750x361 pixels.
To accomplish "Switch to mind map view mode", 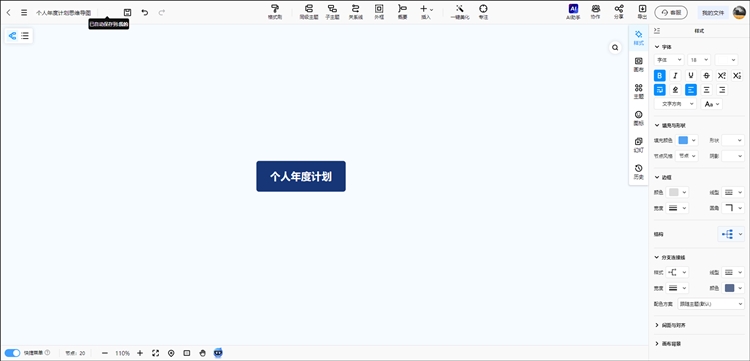I will click(x=12, y=36).
